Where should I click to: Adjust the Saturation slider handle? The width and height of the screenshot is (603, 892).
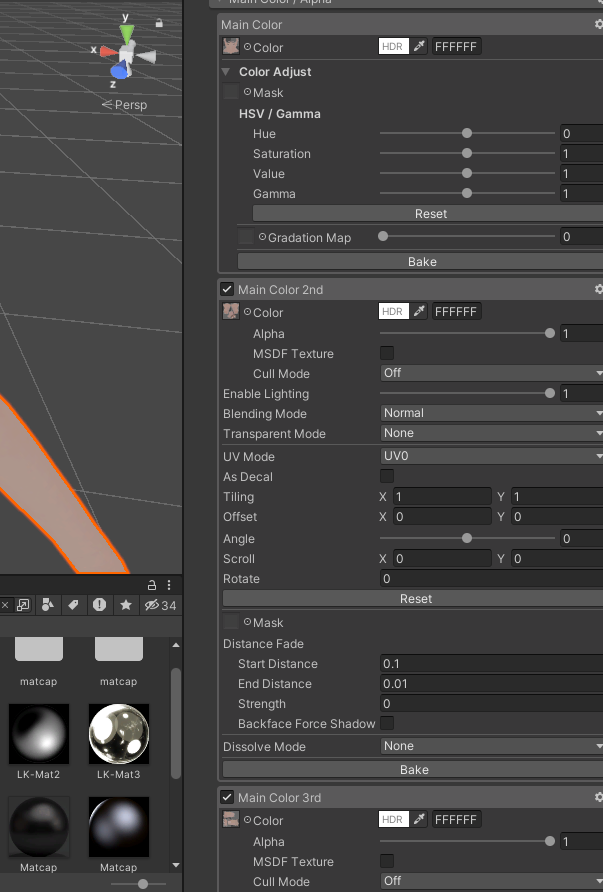click(467, 153)
